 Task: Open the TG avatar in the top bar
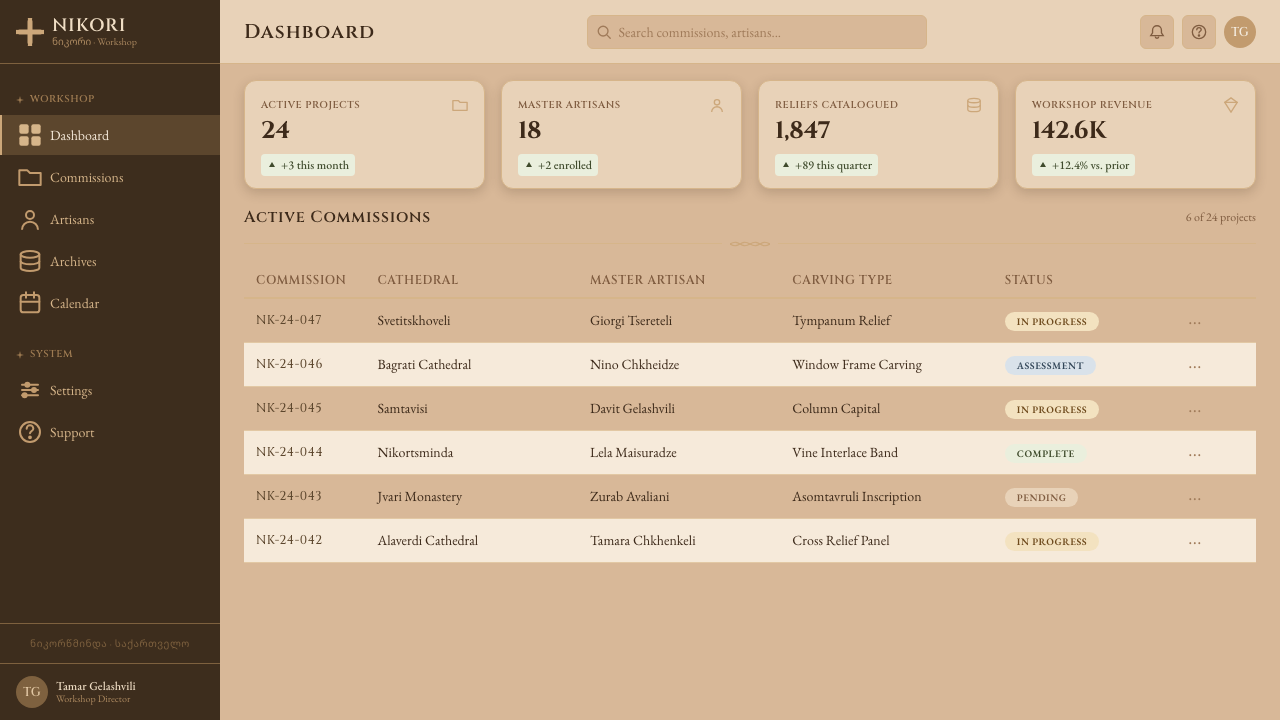click(1240, 32)
